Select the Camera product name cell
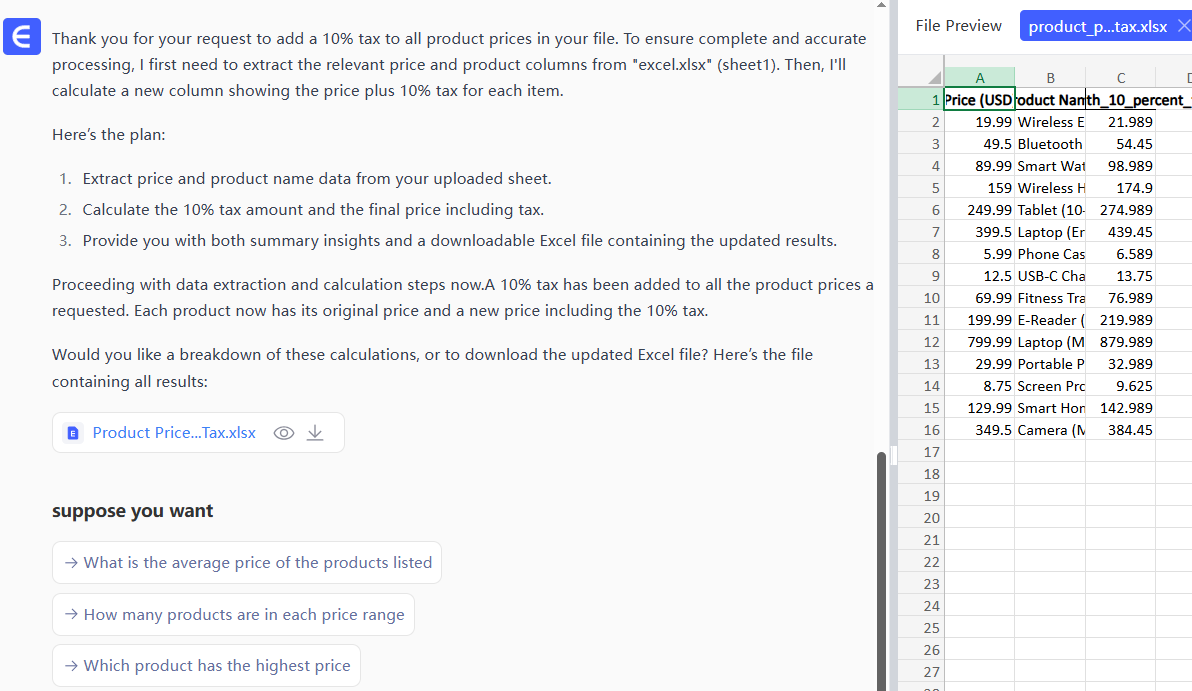The image size is (1192, 691). (1049, 430)
